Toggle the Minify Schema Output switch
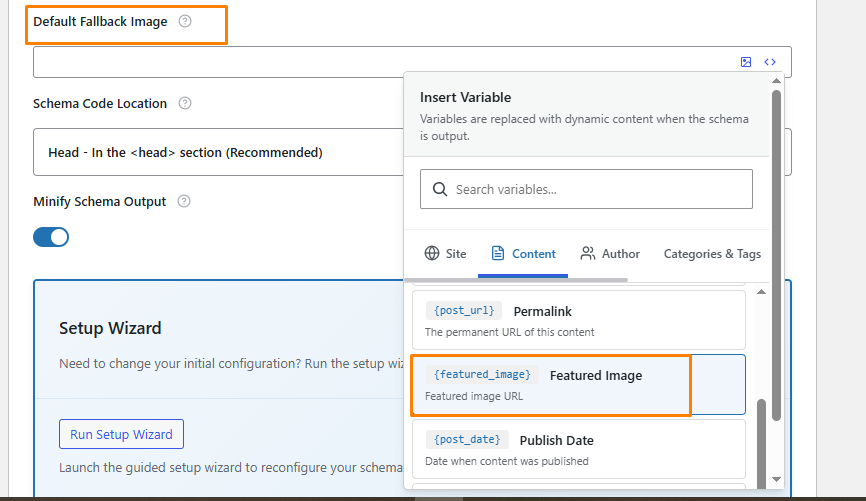 [x=51, y=237]
